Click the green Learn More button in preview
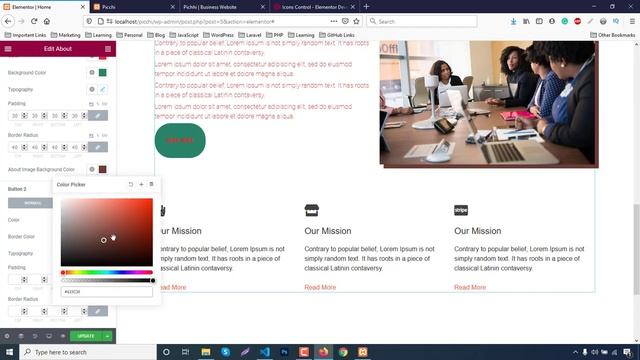This screenshot has height=360, width=640. point(180,140)
